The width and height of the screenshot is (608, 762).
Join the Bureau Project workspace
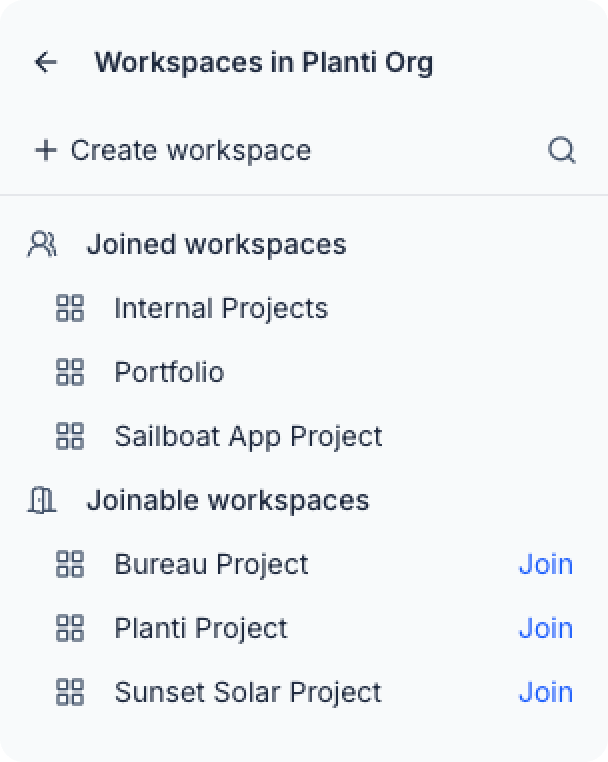tap(545, 565)
